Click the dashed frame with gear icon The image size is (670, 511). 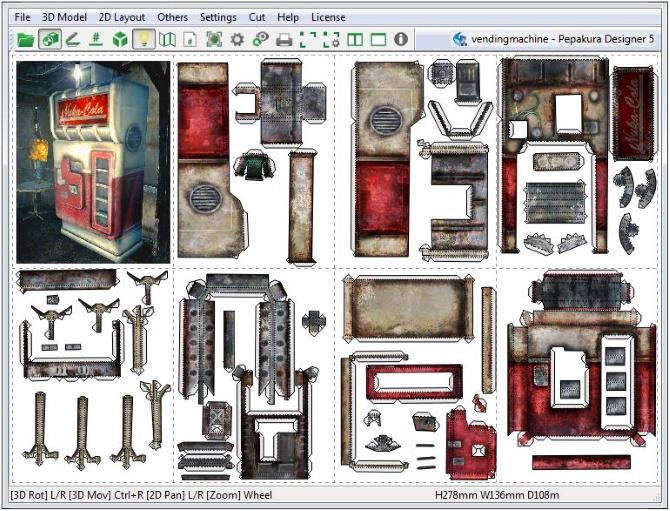[331, 39]
